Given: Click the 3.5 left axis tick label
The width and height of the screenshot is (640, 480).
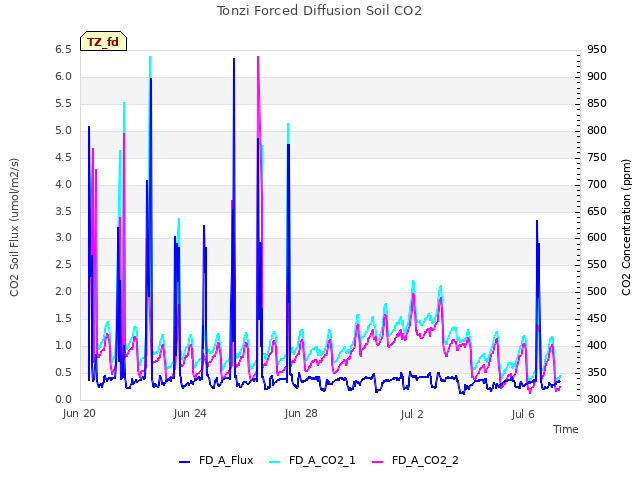Looking at the screenshot, I should pos(63,211).
